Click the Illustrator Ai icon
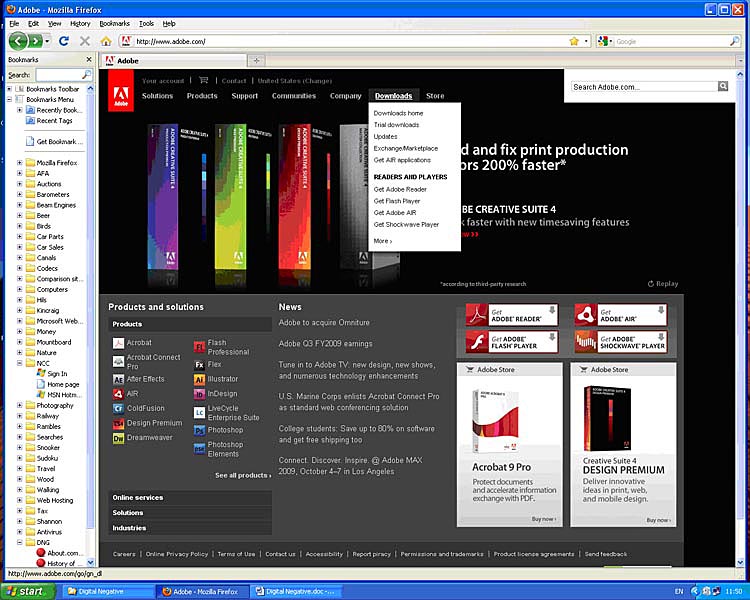The image size is (750, 600). point(200,379)
